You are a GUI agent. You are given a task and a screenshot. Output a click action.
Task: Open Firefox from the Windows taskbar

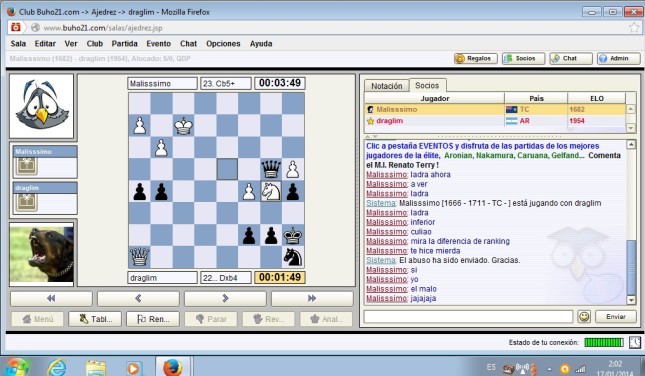173,366
